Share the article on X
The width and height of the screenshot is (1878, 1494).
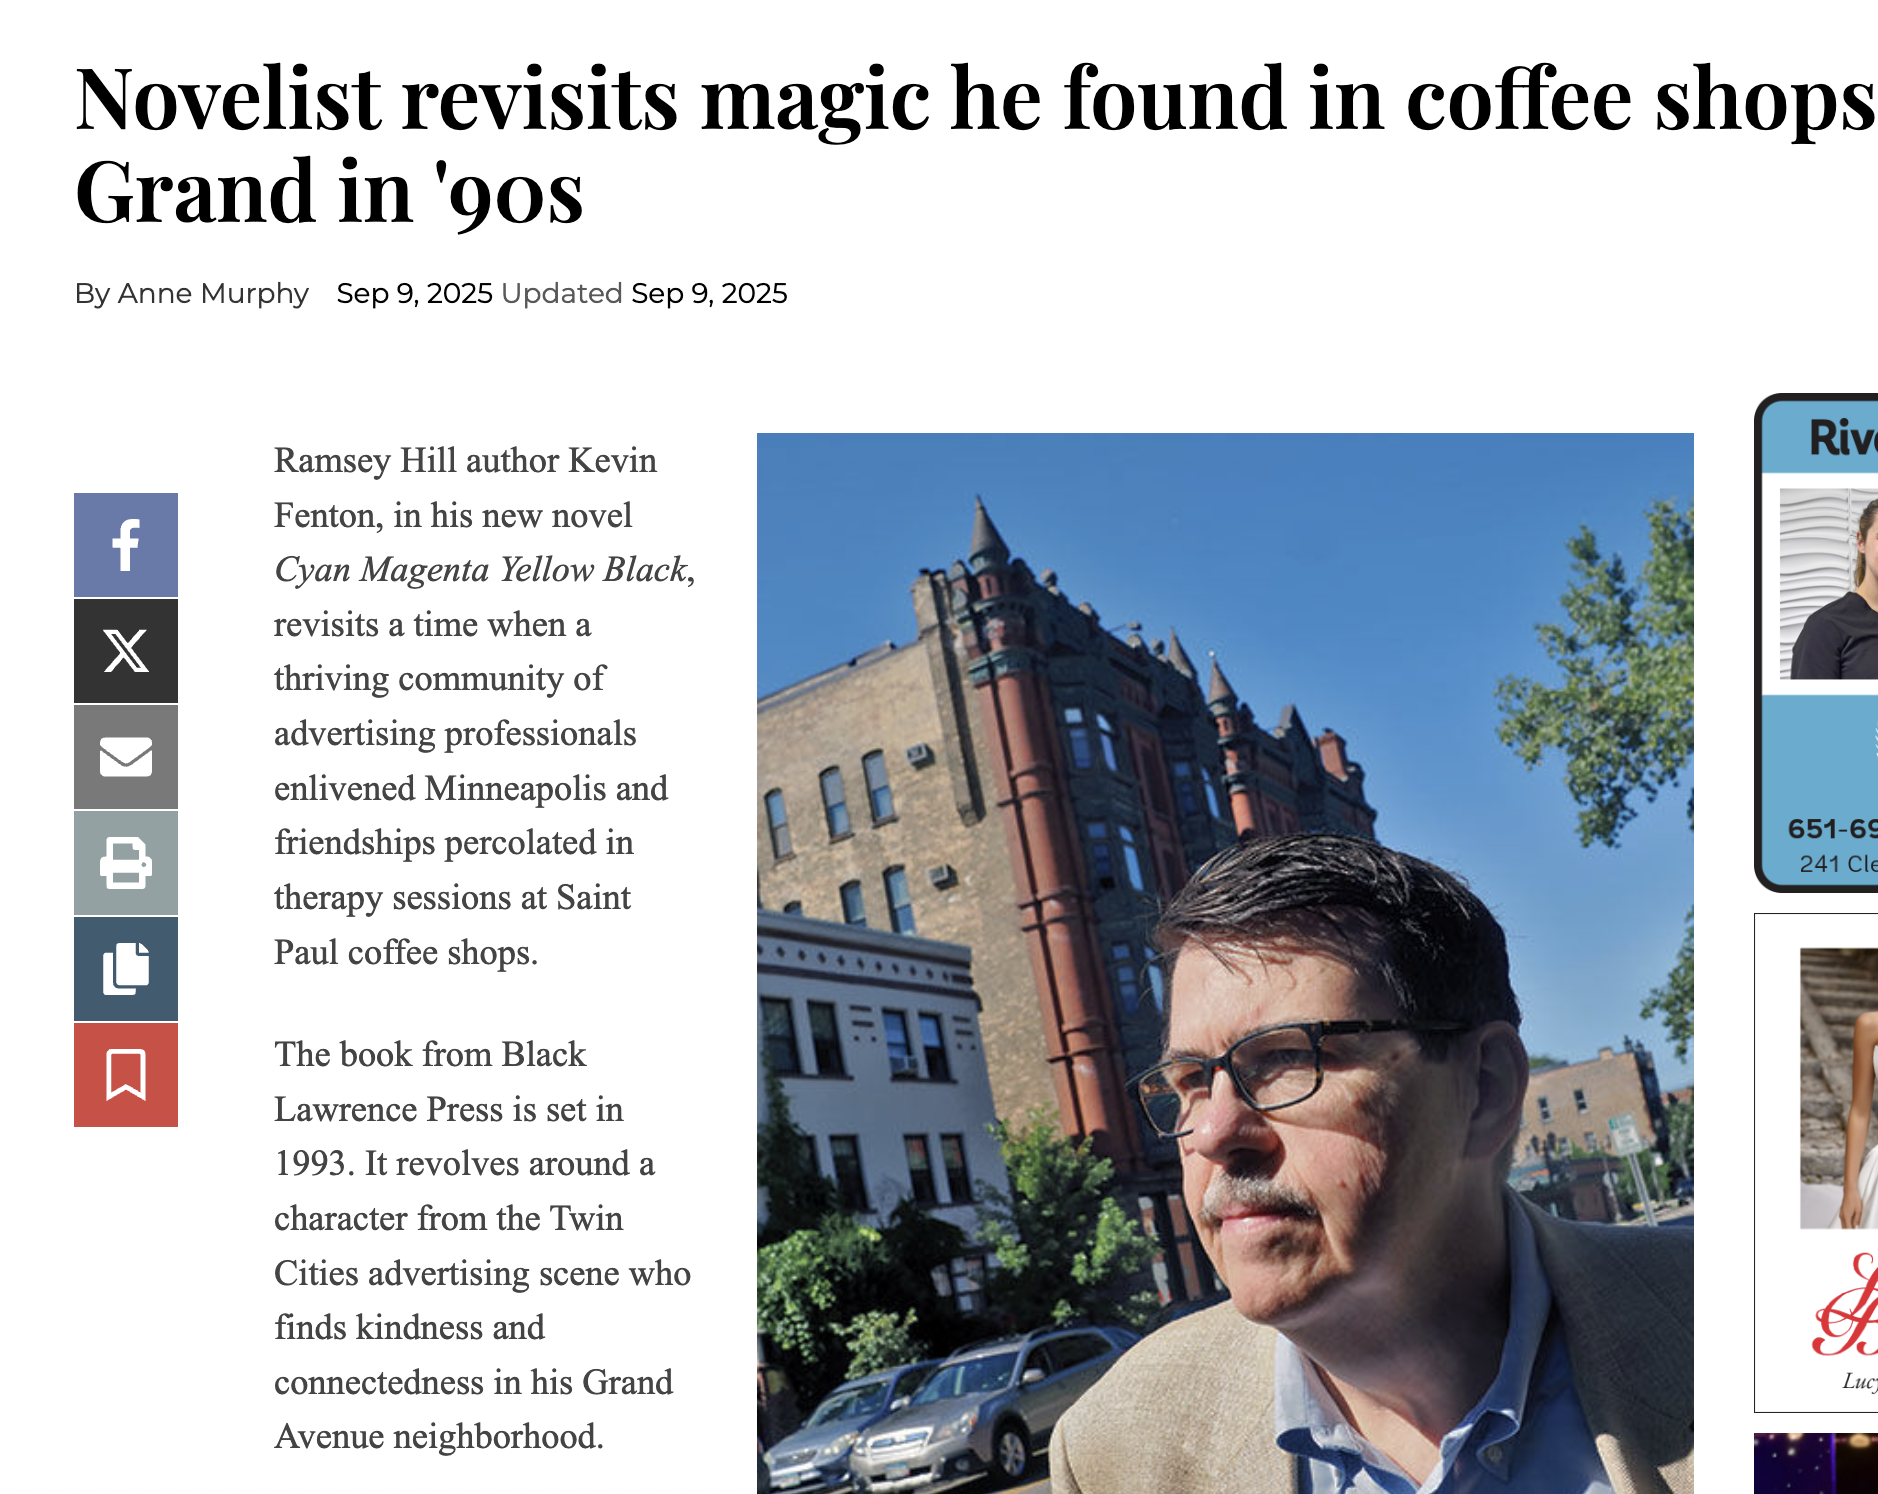pyautogui.click(x=126, y=651)
